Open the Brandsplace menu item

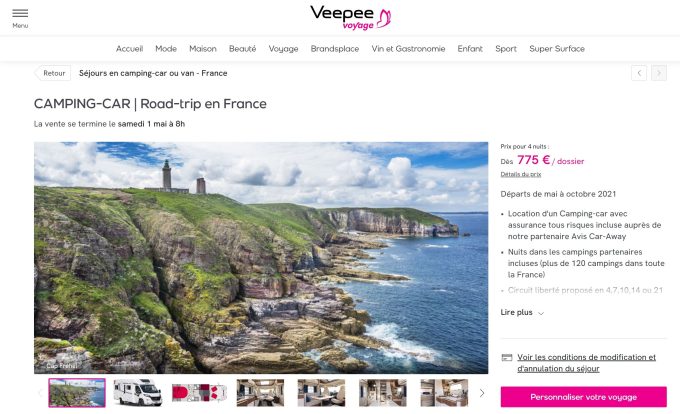pos(335,49)
